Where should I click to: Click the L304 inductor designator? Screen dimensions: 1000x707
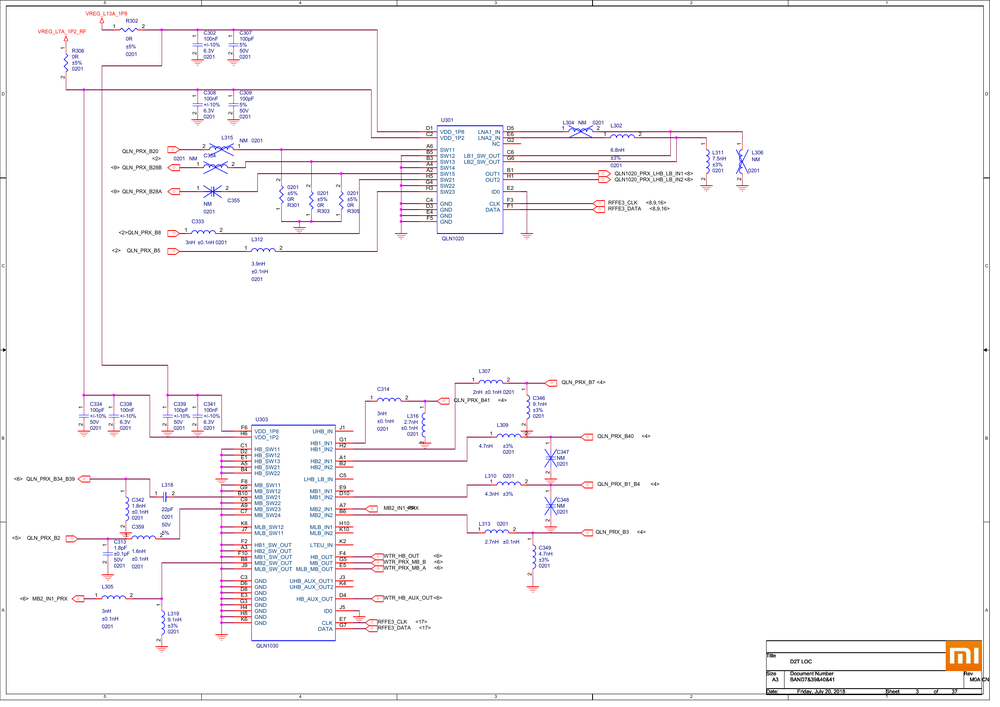pyautogui.click(x=568, y=122)
